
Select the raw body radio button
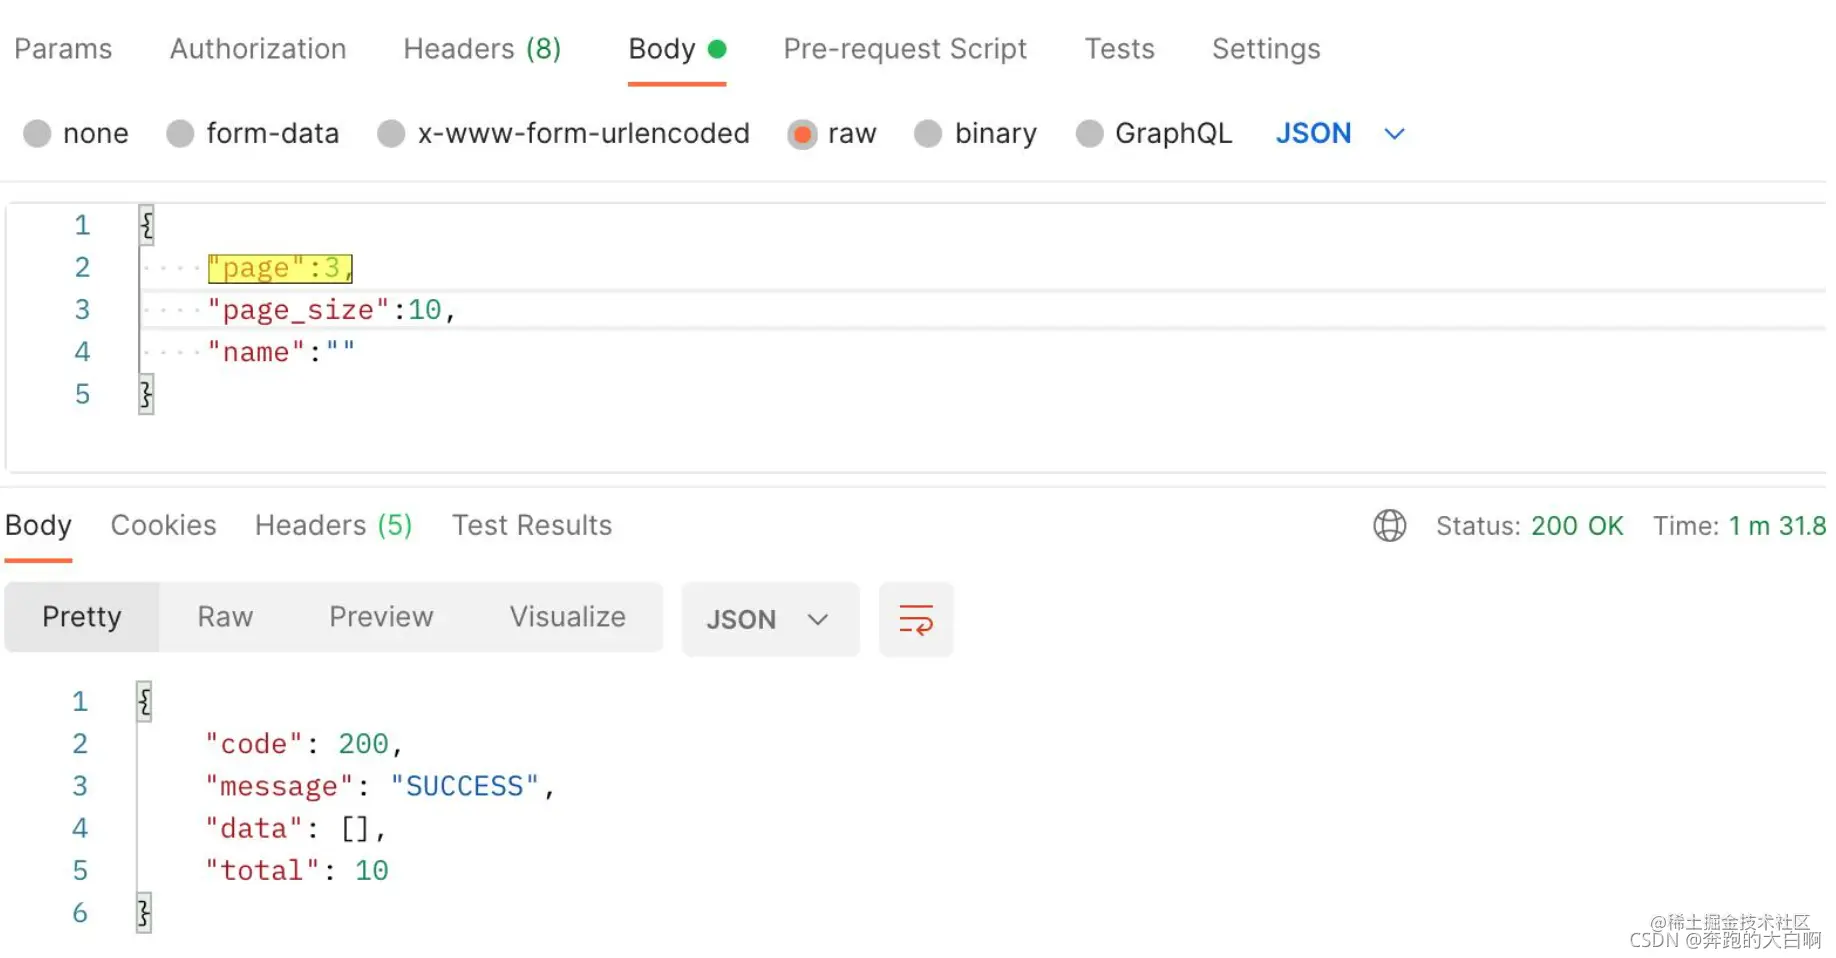click(x=802, y=133)
